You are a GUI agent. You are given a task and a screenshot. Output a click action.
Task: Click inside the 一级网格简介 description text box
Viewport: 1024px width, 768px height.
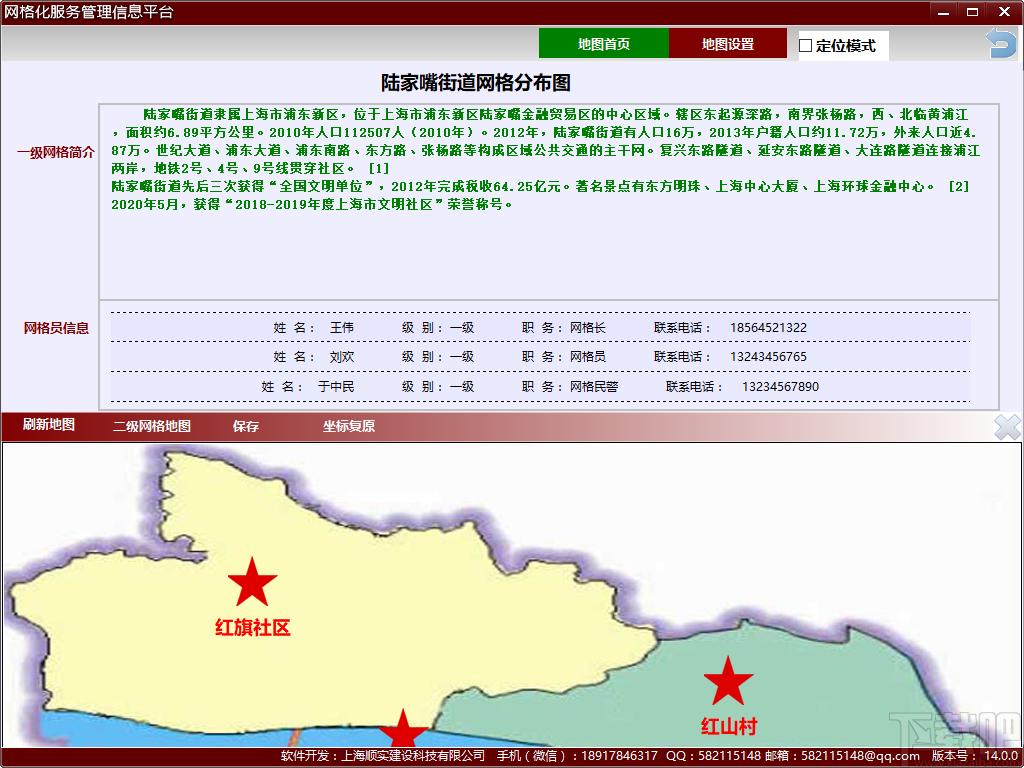pyautogui.click(x=549, y=202)
